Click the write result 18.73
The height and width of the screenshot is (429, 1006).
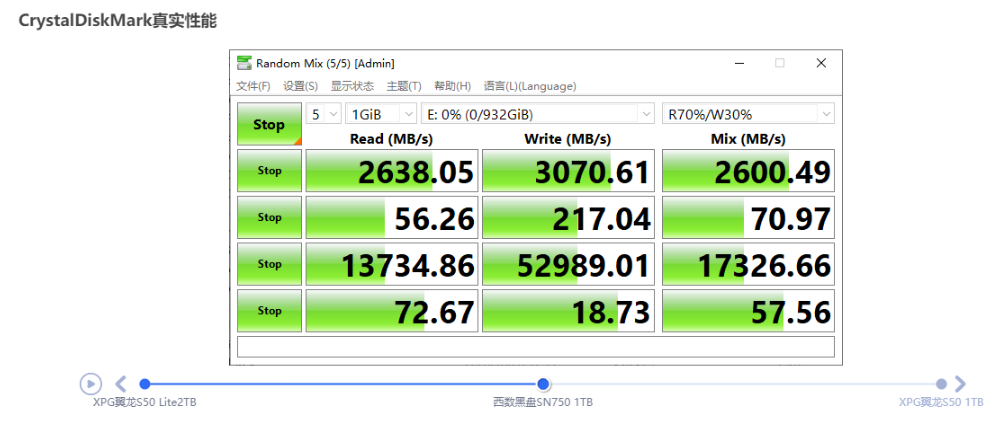568,310
